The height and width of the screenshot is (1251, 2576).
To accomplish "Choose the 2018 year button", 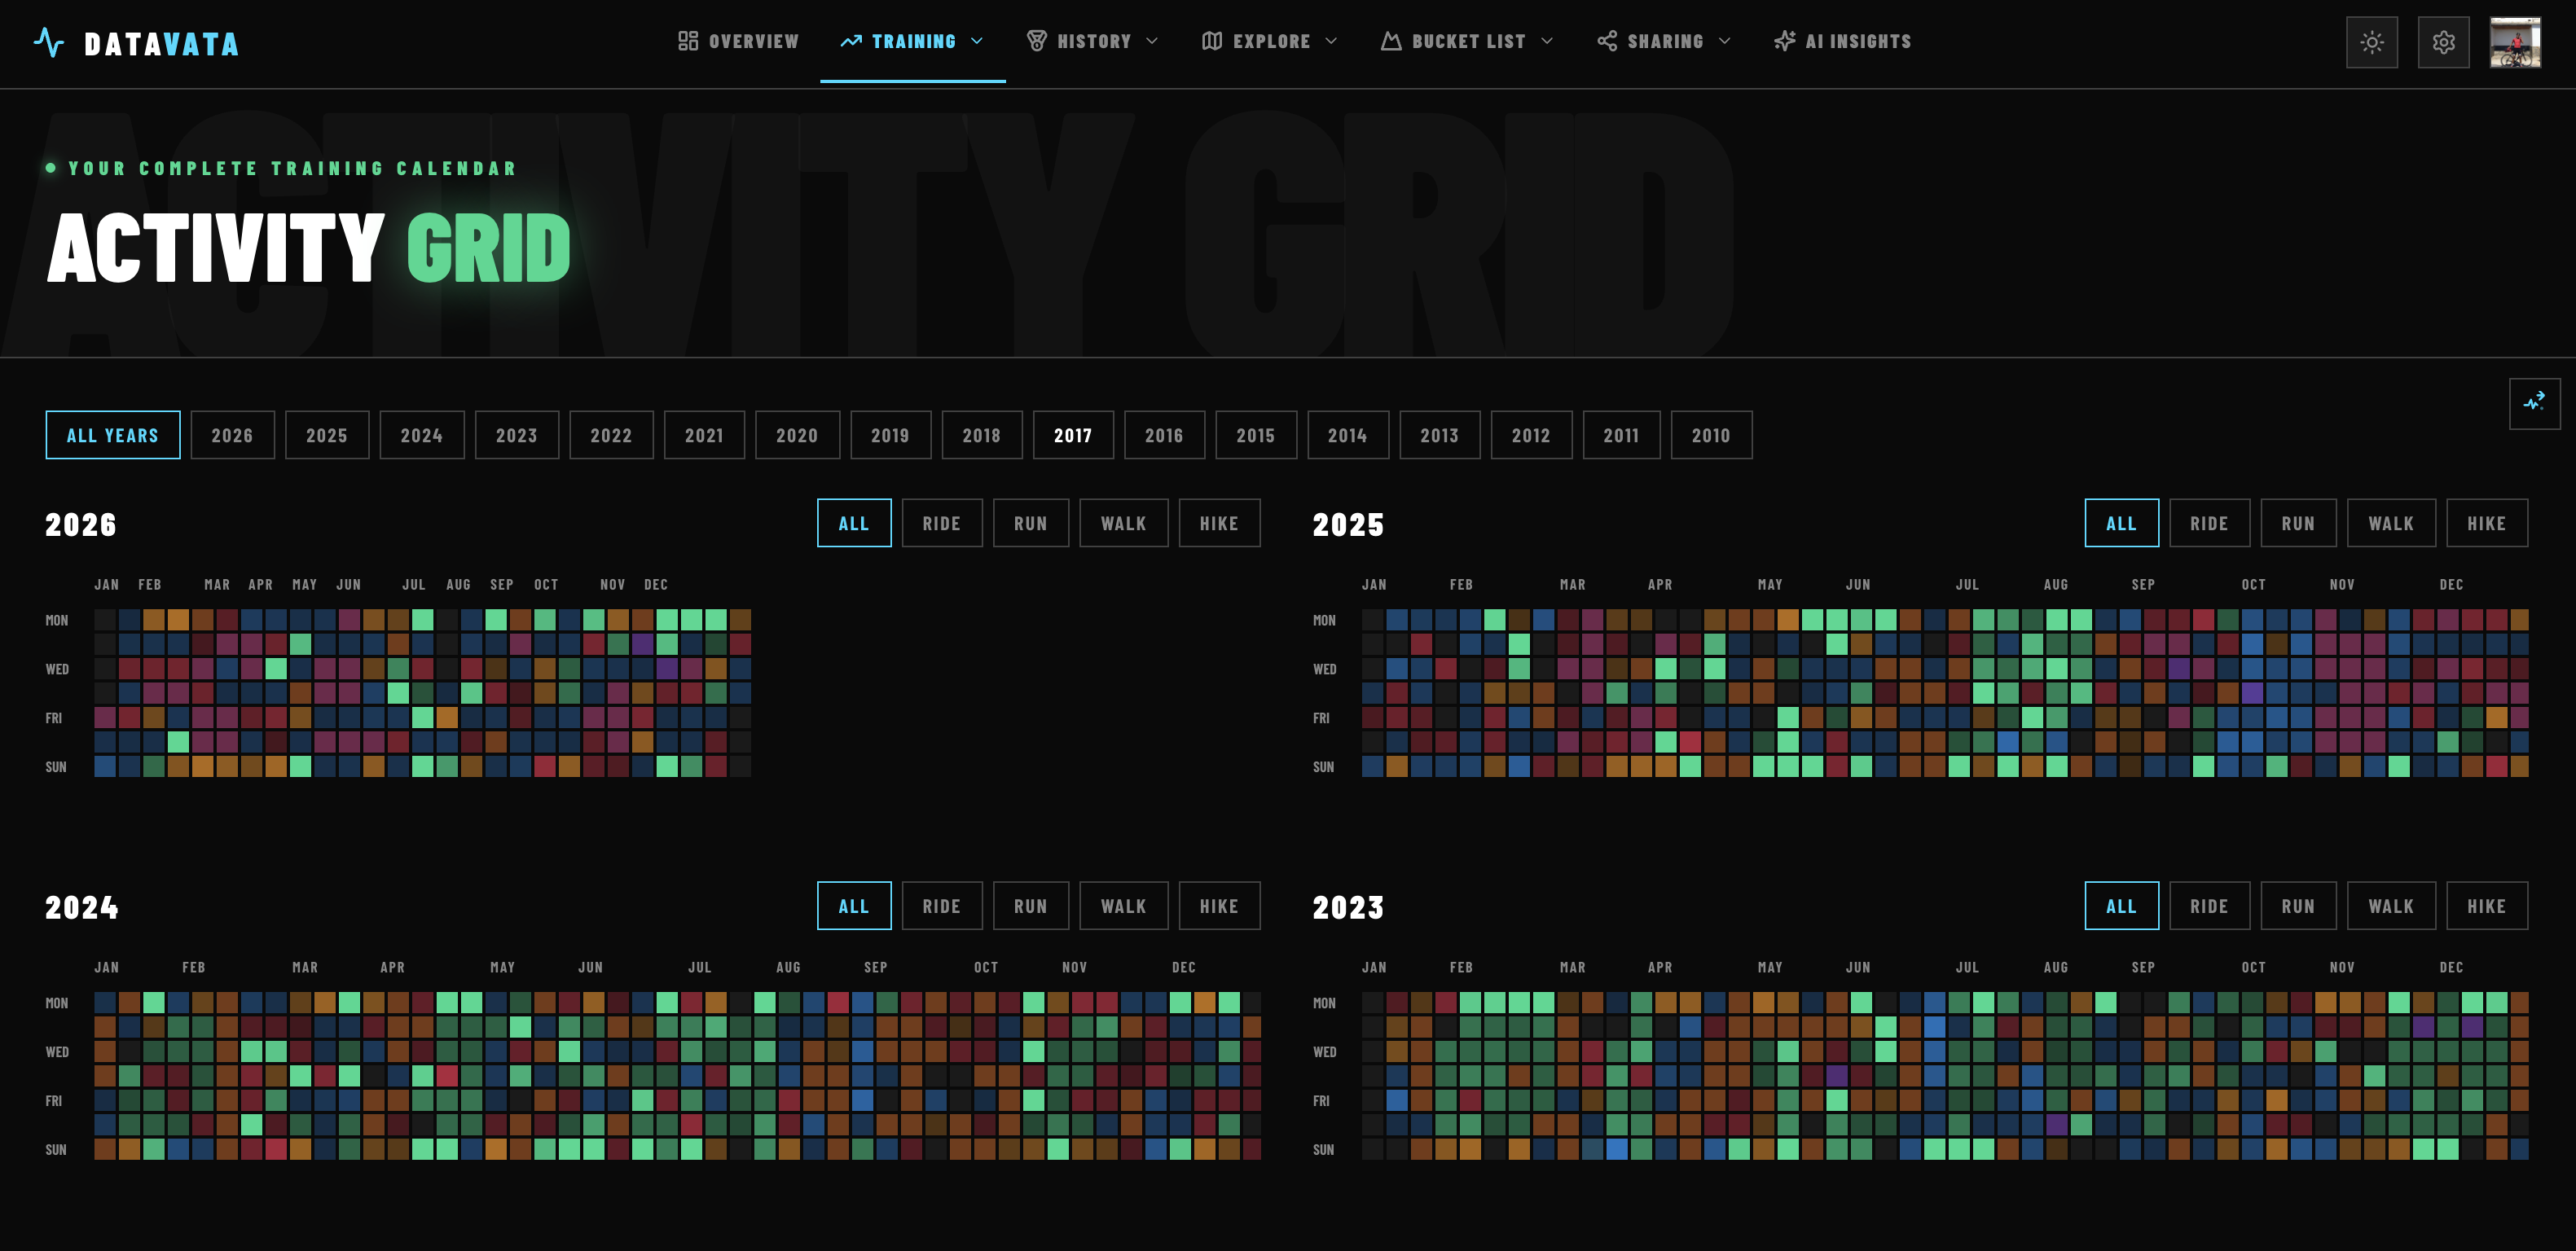I will (982, 435).
